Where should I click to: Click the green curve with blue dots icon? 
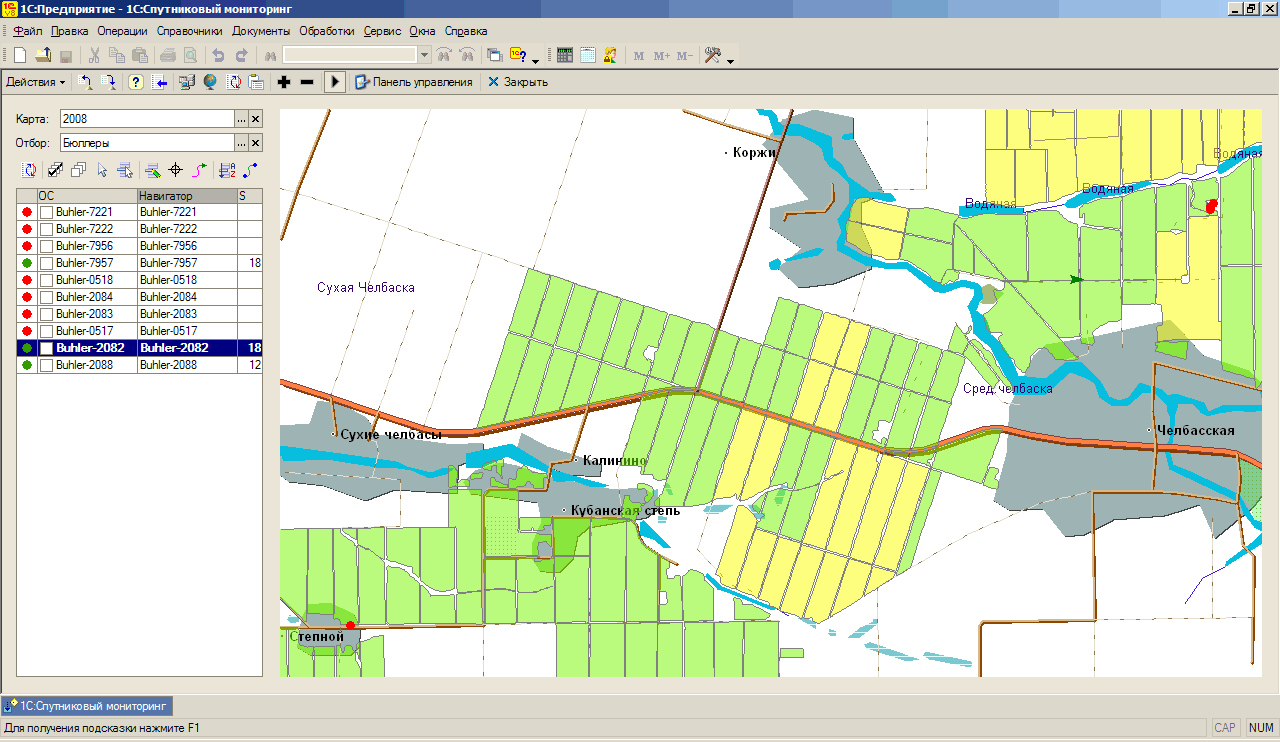250,170
